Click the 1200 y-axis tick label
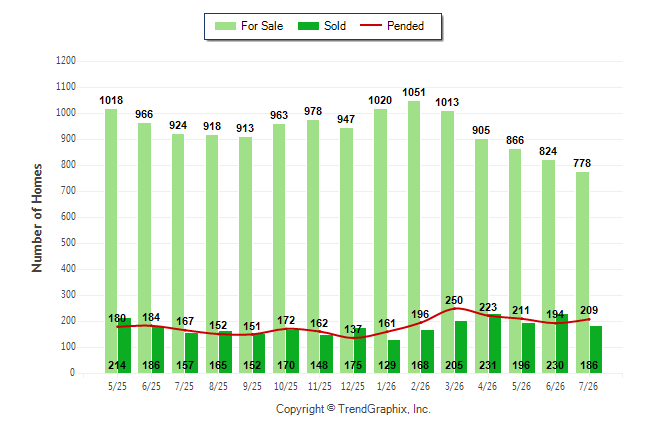 pos(66,61)
